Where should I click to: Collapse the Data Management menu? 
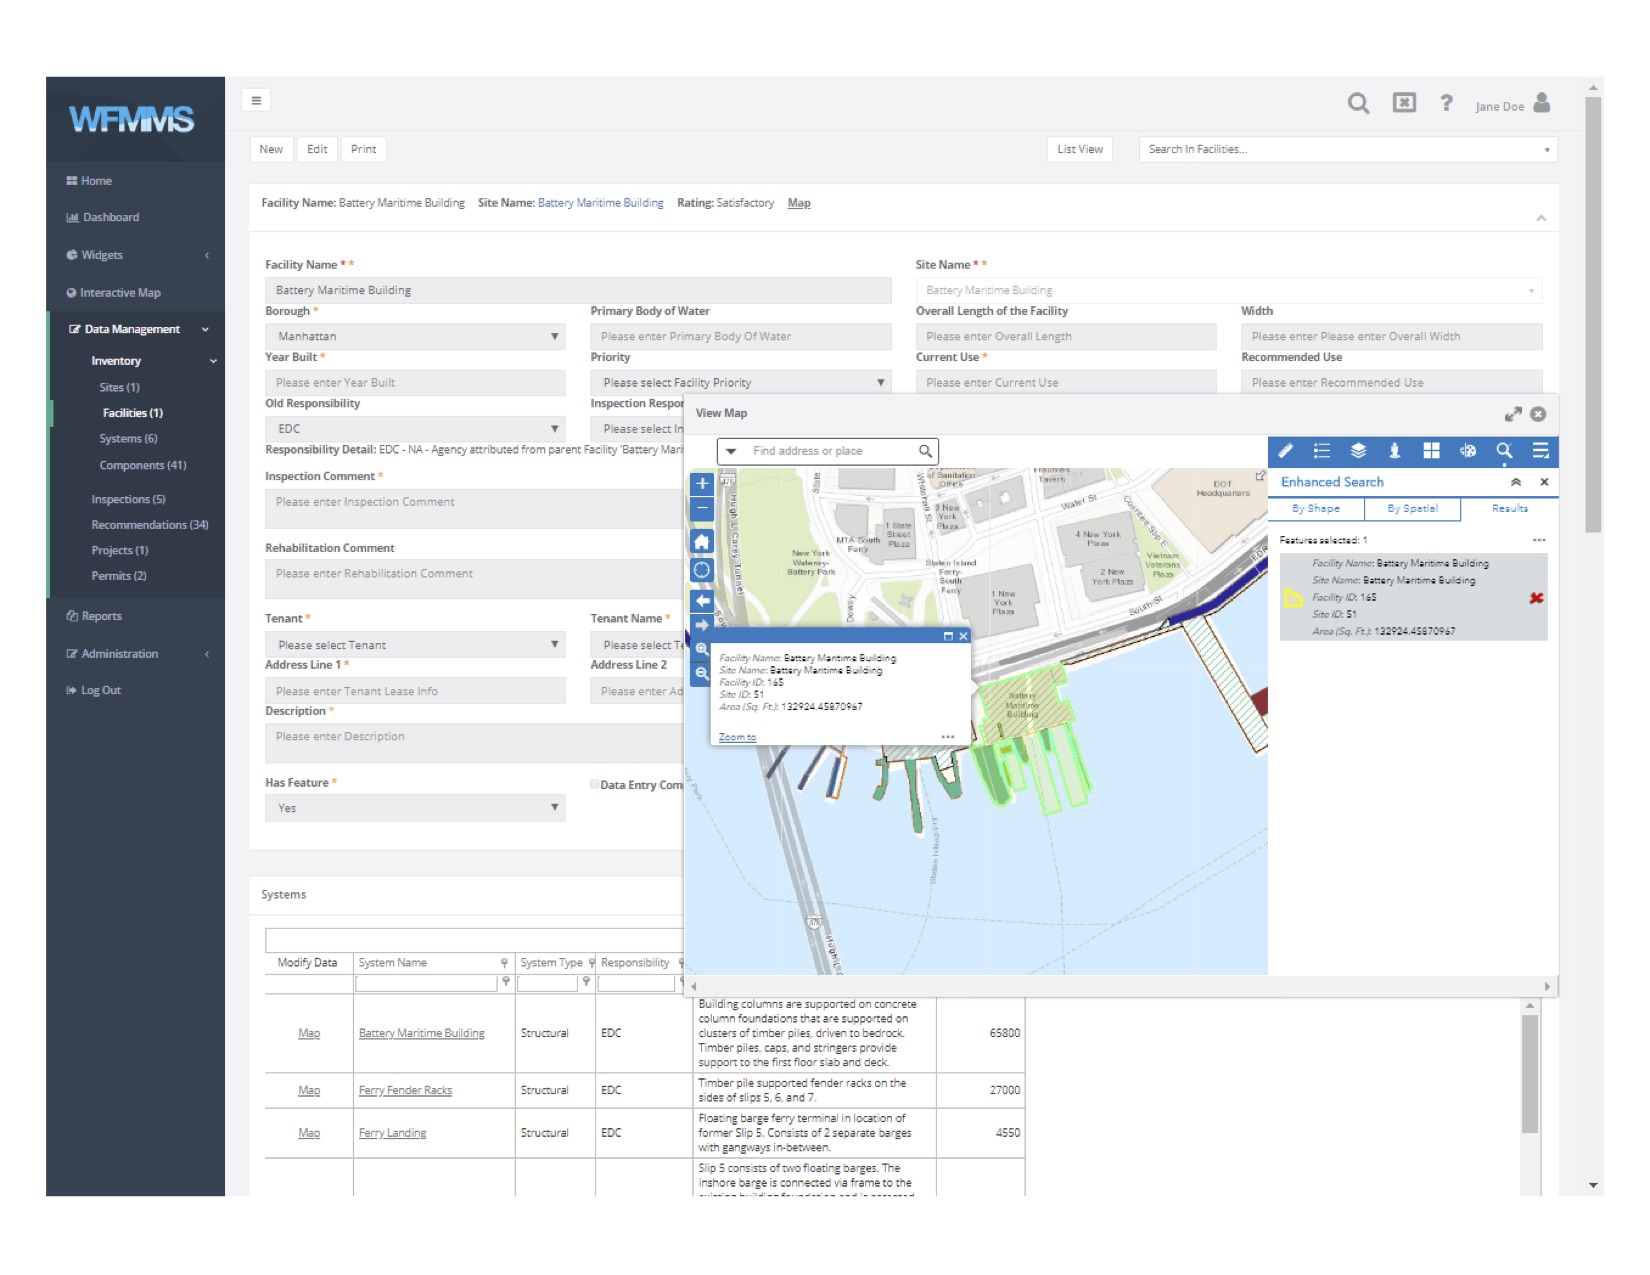tap(205, 329)
